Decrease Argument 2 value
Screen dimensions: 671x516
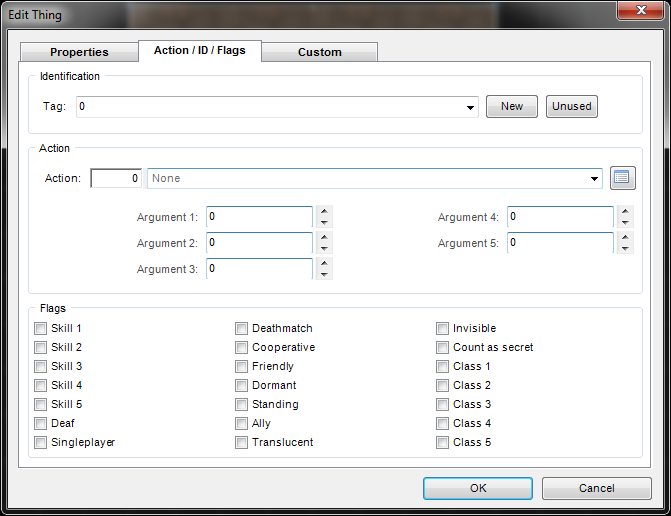324,248
